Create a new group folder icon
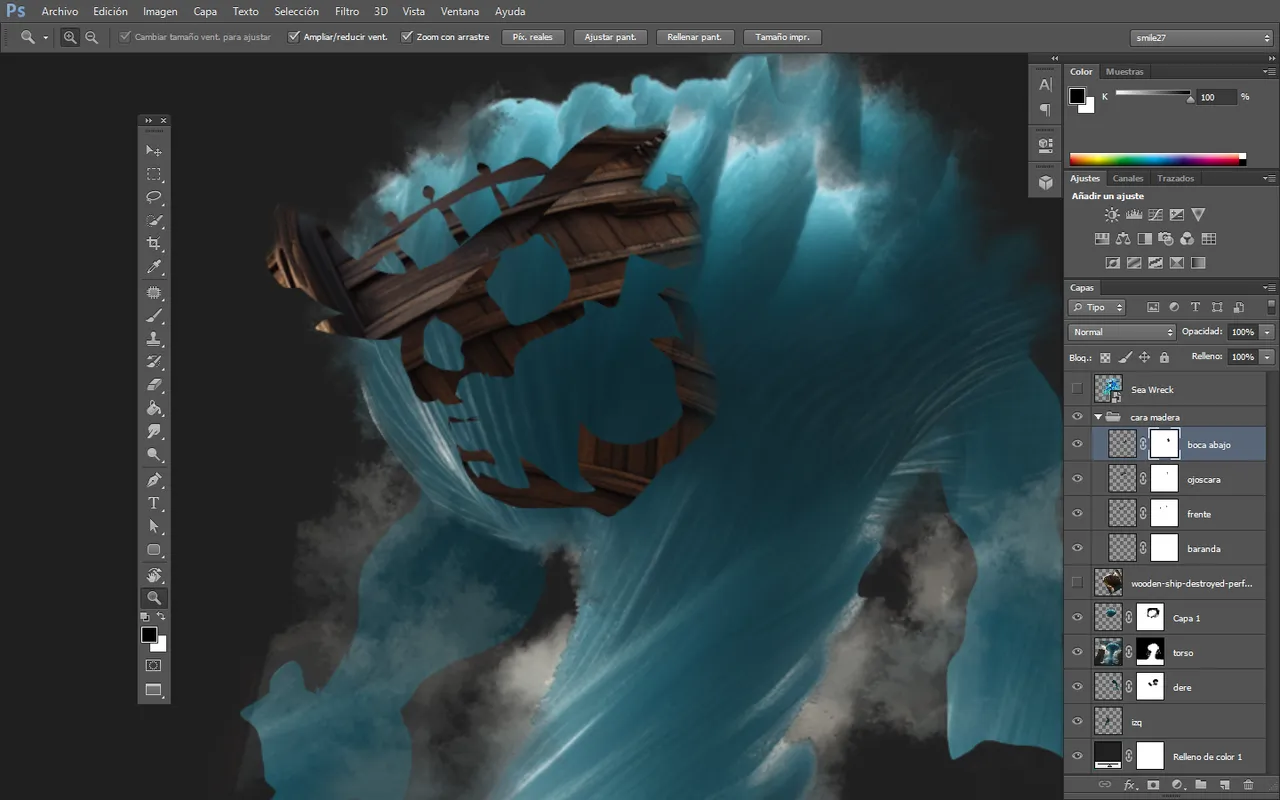The width and height of the screenshot is (1280, 800). pyautogui.click(x=1201, y=785)
